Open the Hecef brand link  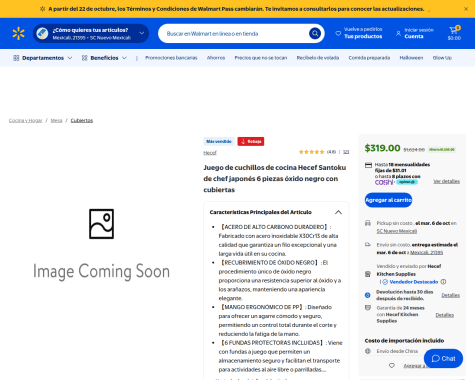tap(210, 153)
